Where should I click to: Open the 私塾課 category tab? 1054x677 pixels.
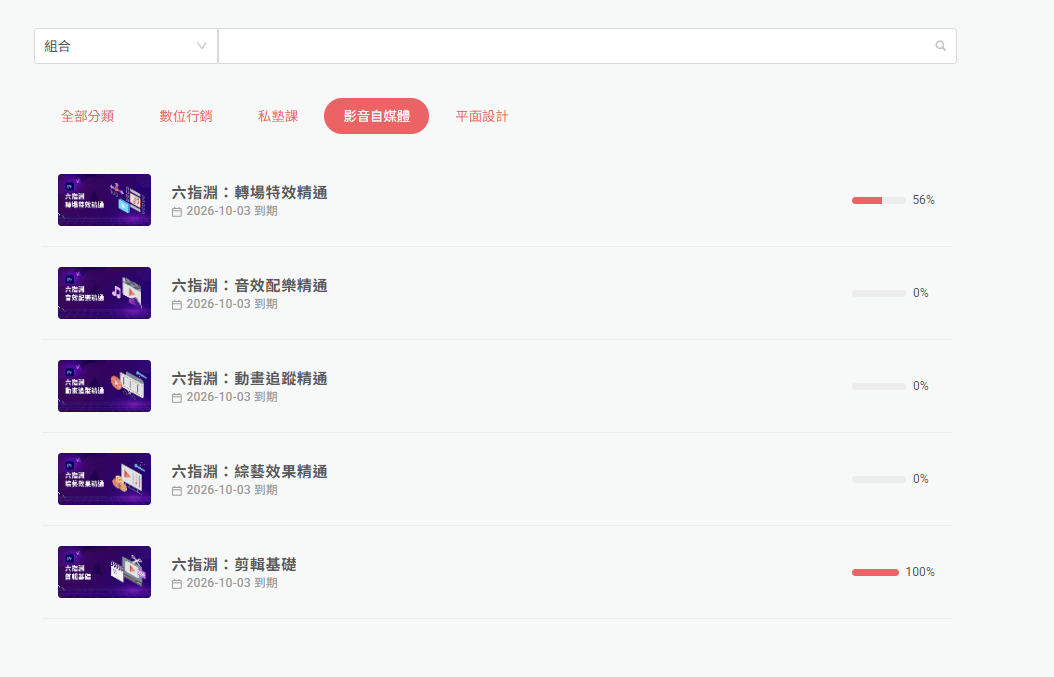pos(278,116)
